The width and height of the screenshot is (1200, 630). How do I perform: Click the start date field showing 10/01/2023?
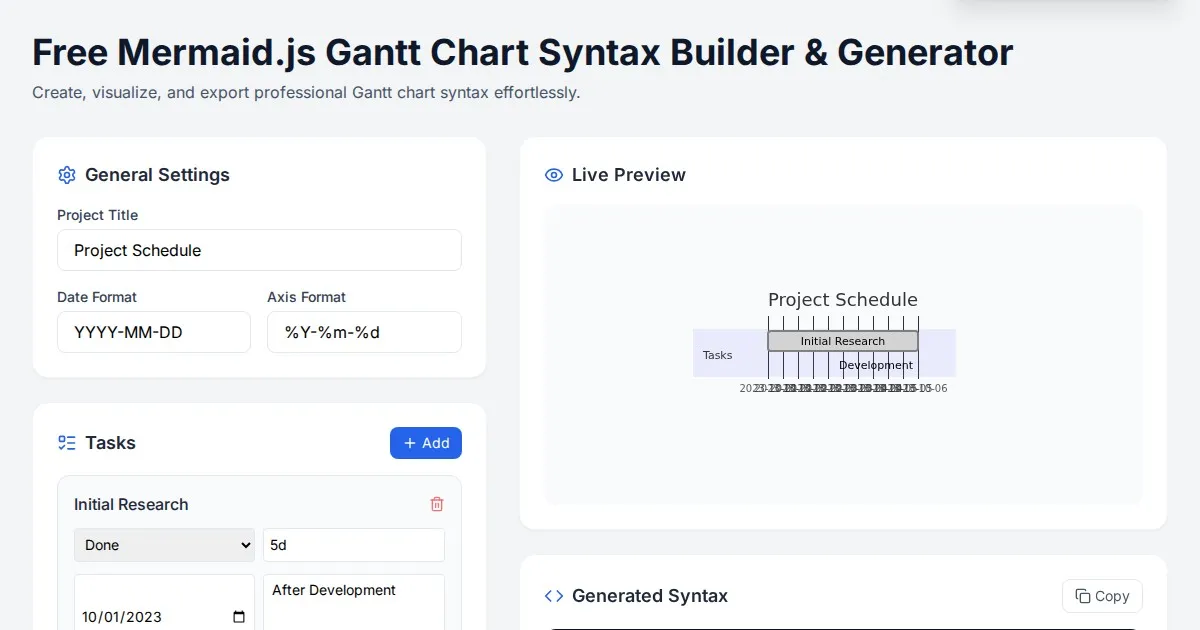coord(150,617)
